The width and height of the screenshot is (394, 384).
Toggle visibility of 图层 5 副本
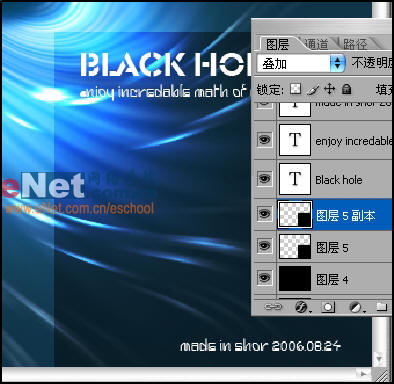click(265, 213)
